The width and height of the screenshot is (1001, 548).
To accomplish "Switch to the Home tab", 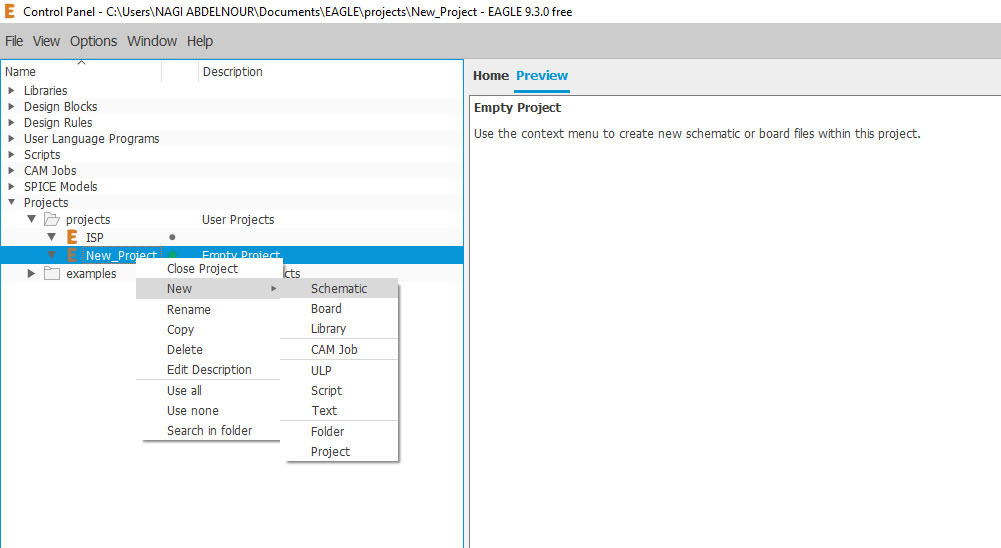I will click(x=490, y=75).
